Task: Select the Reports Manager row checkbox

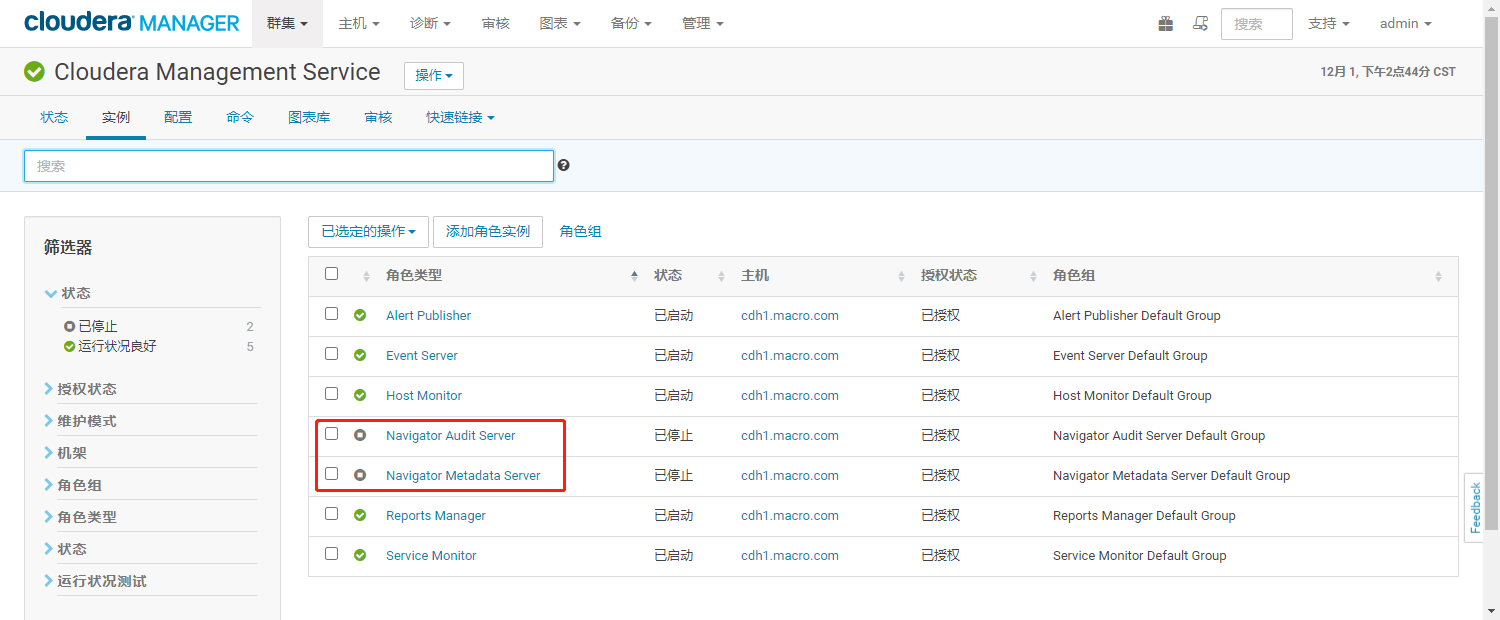Action: pos(332,514)
